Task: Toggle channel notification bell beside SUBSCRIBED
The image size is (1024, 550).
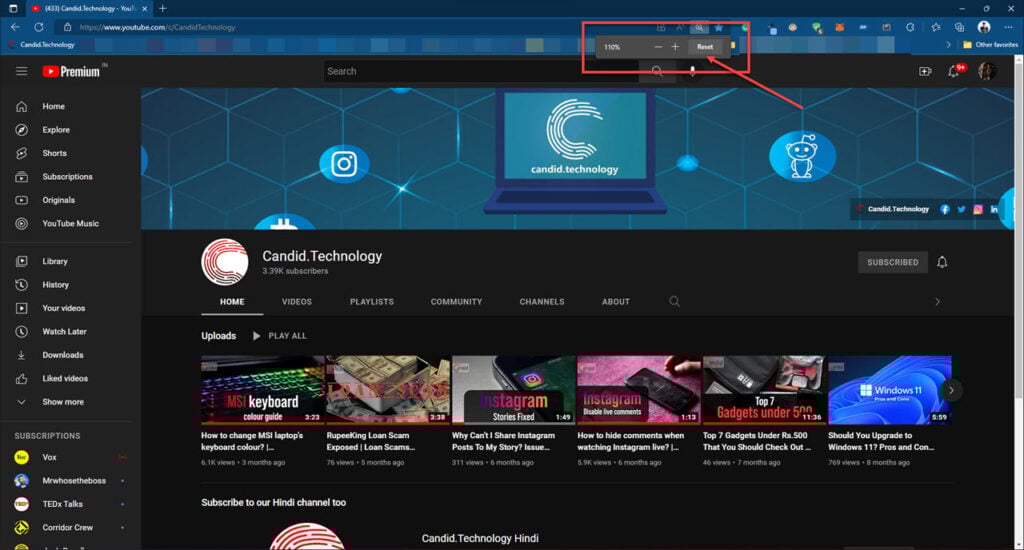Action: (942, 262)
